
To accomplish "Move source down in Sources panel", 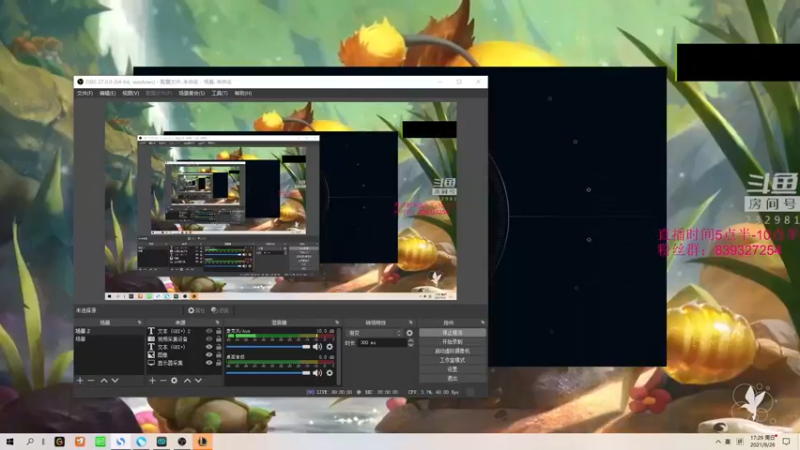I will [198, 381].
